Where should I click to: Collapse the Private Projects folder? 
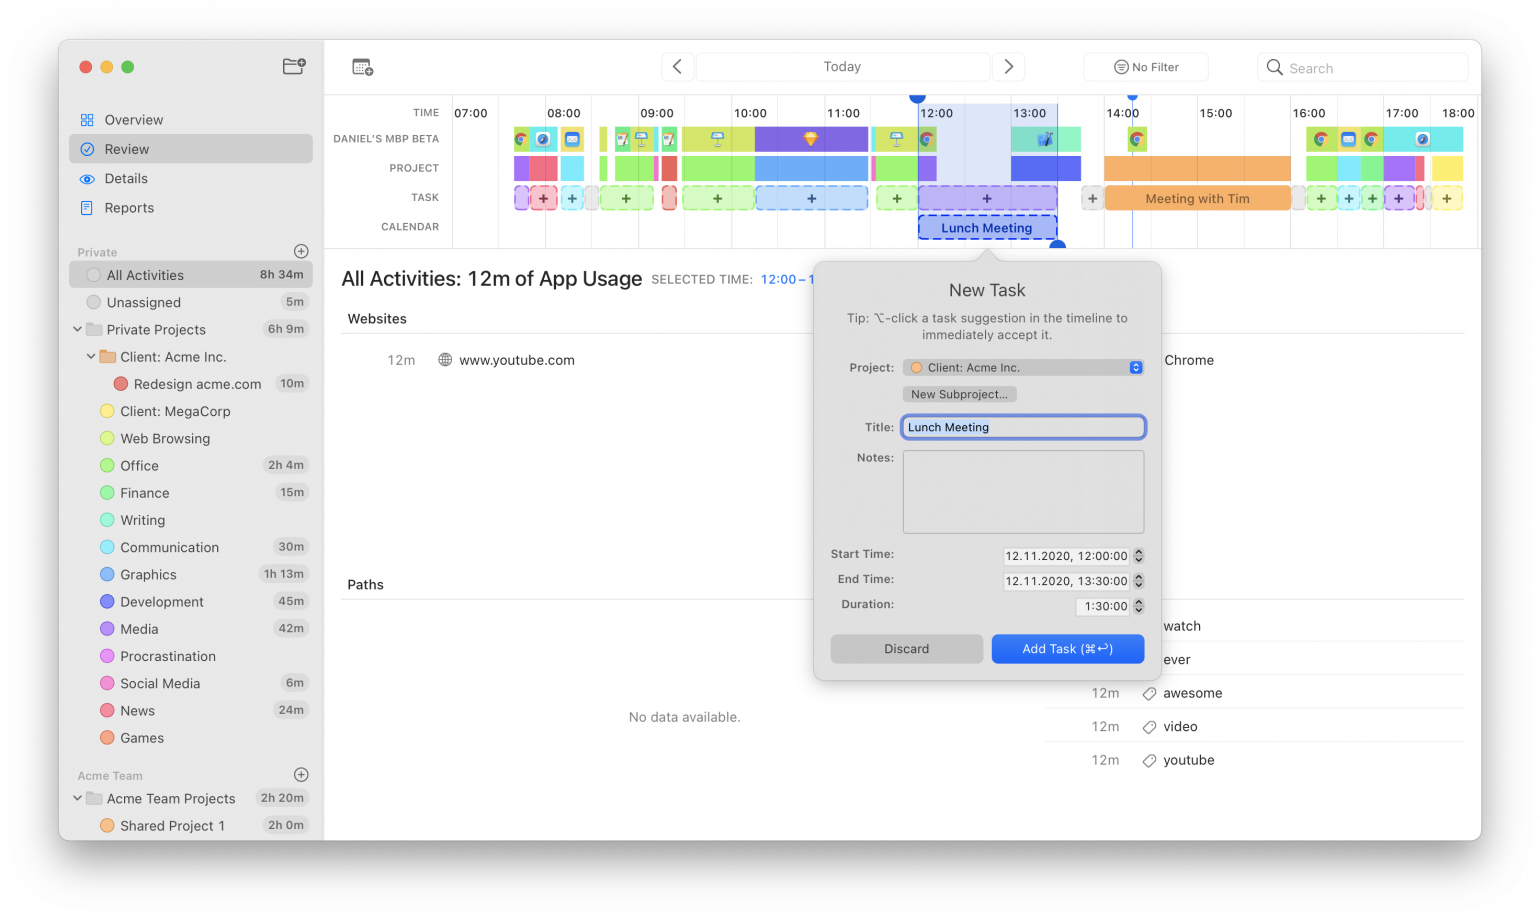pos(77,329)
